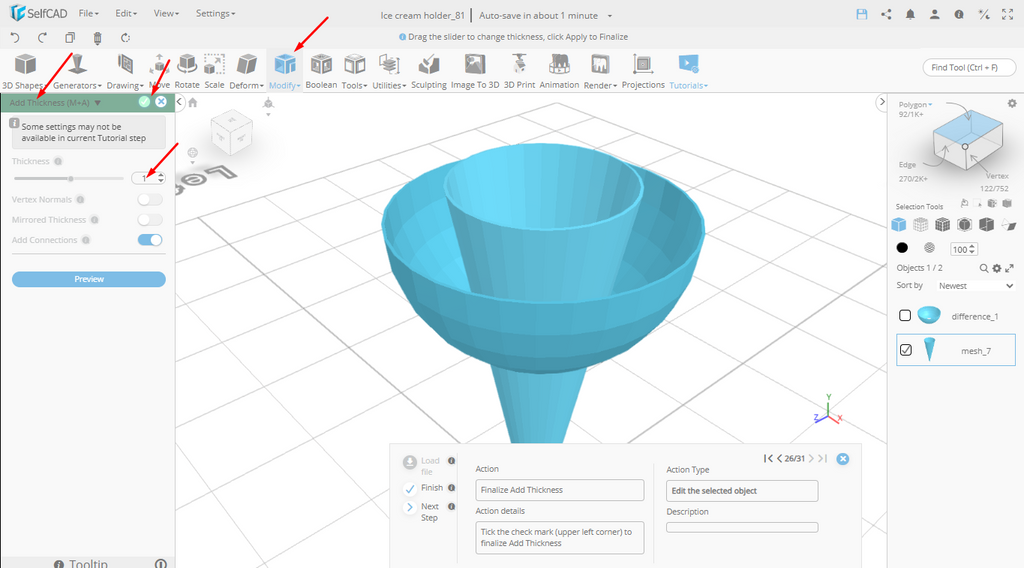Select the Rotate tool
Screen dimensions: 1024x568
[x=187, y=71]
